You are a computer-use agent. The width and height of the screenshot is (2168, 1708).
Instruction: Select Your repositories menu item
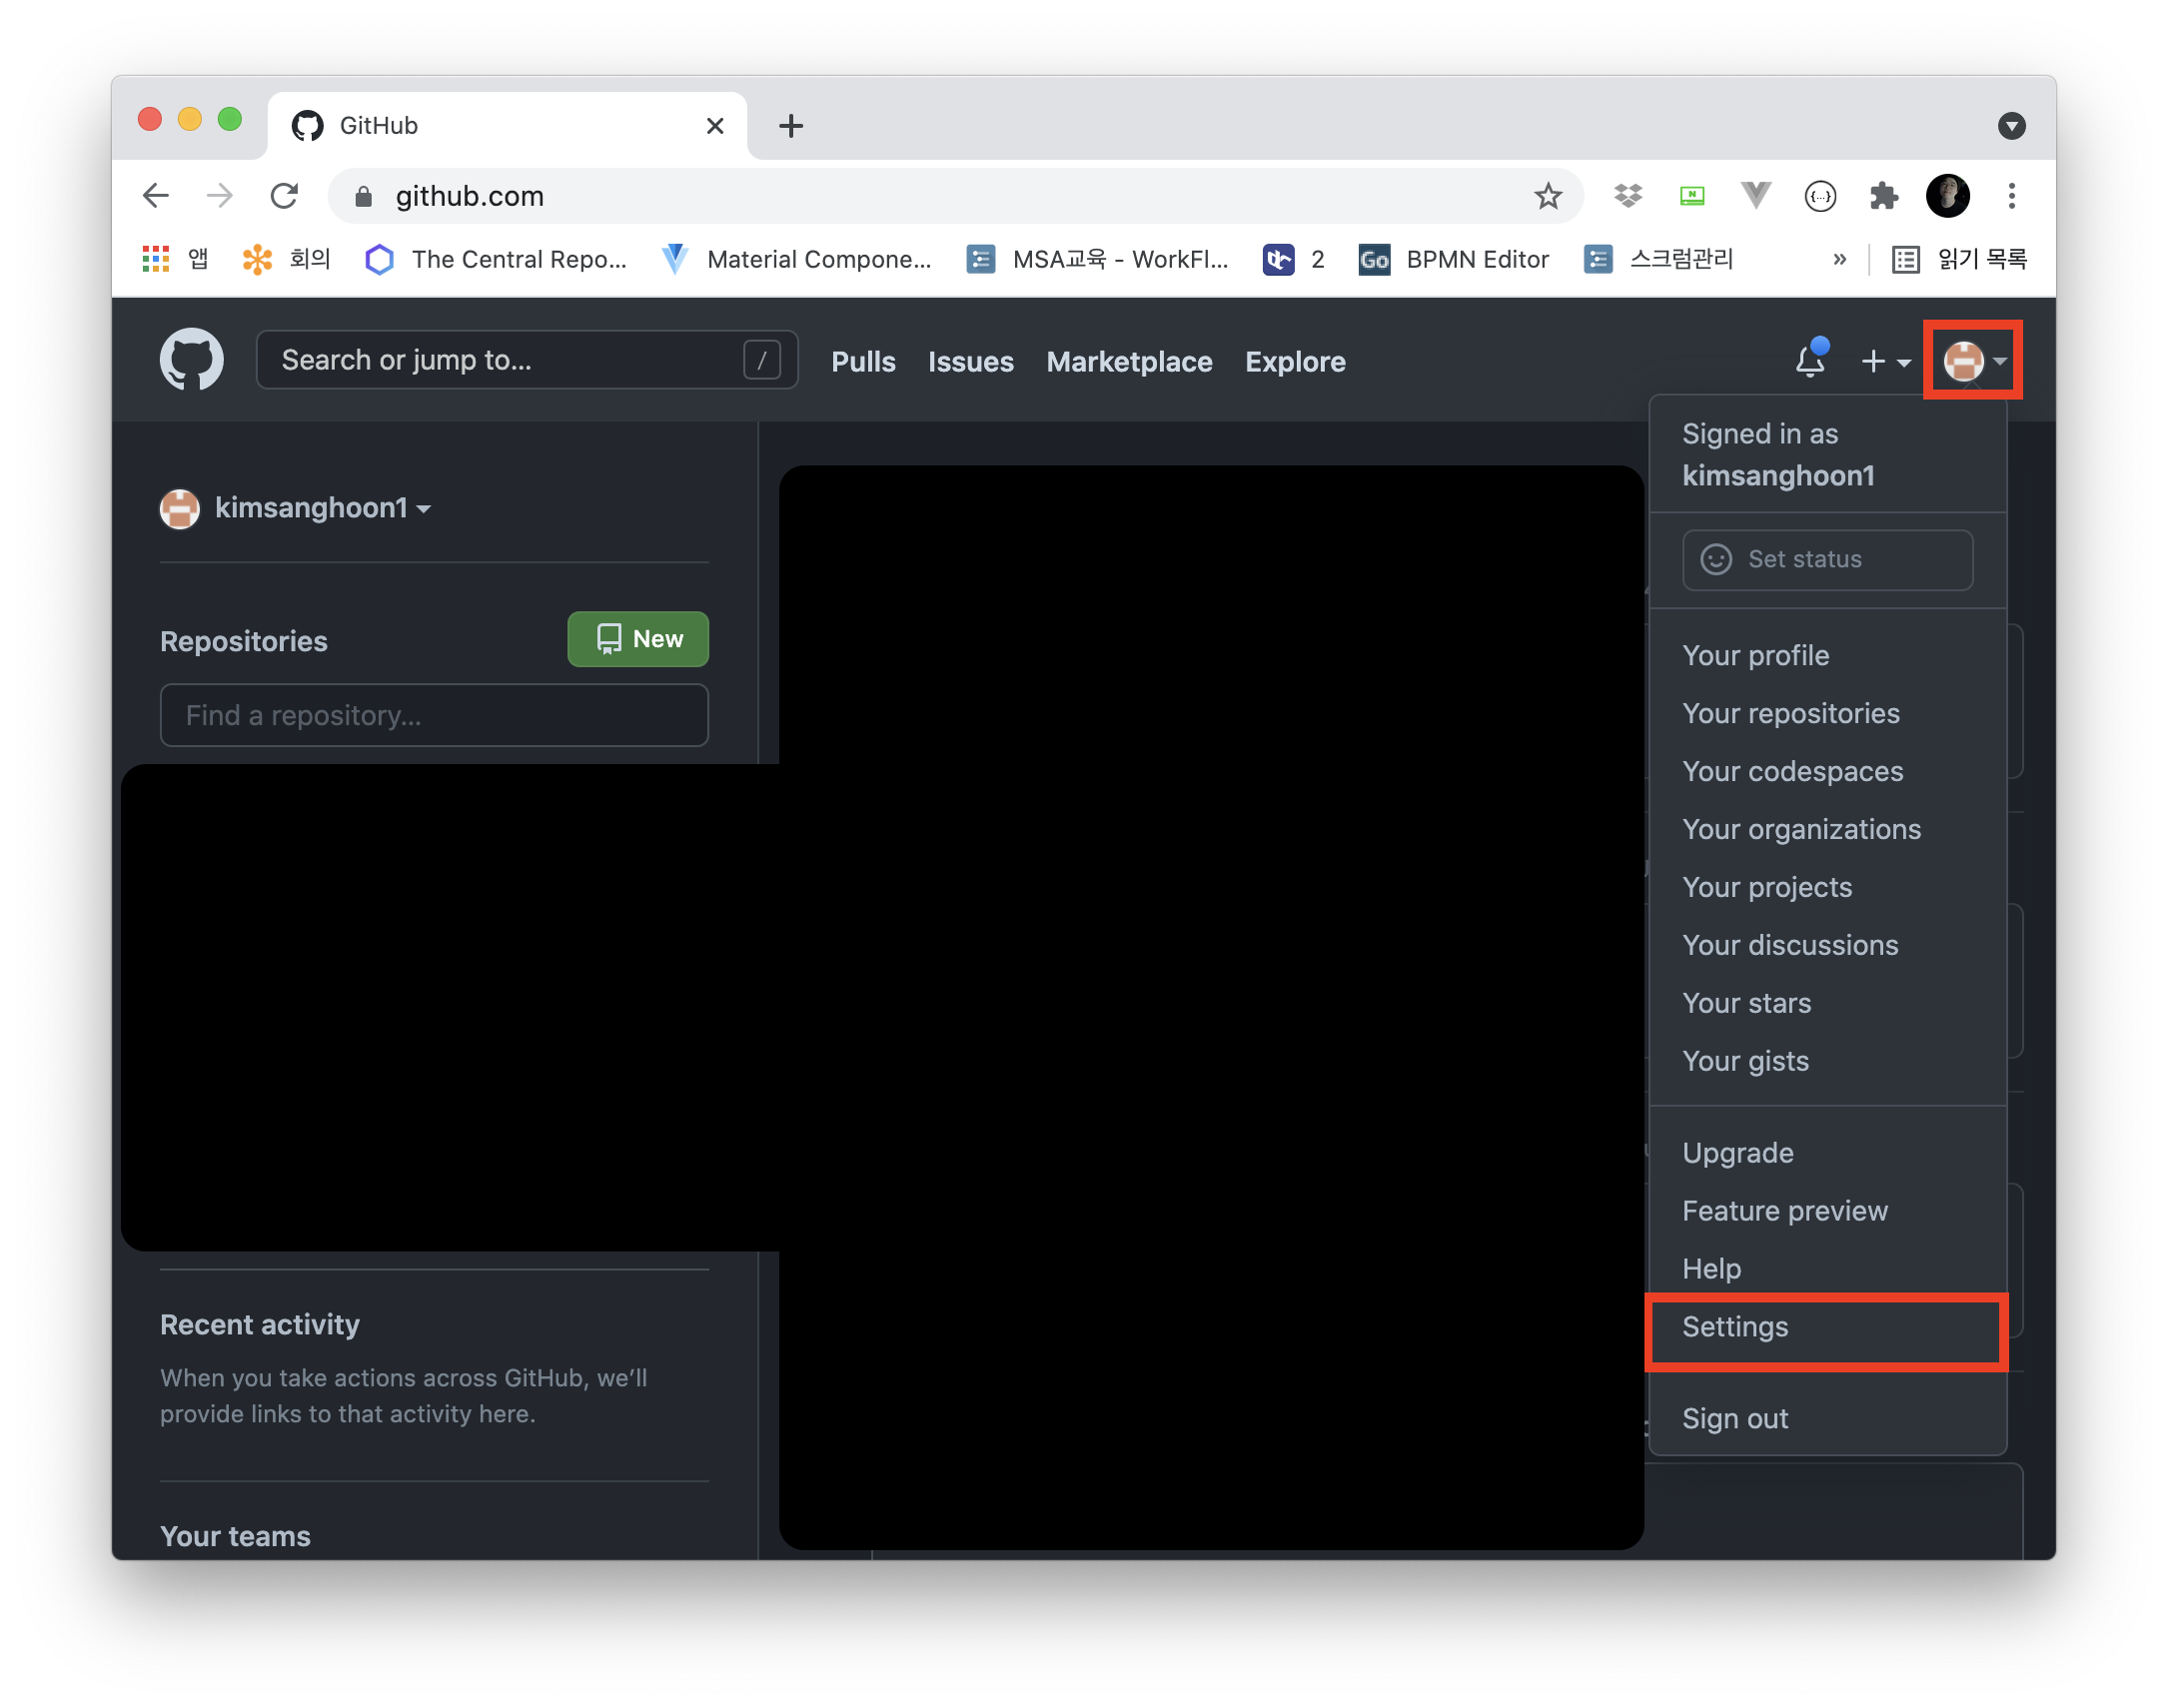tap(1827, 713)
